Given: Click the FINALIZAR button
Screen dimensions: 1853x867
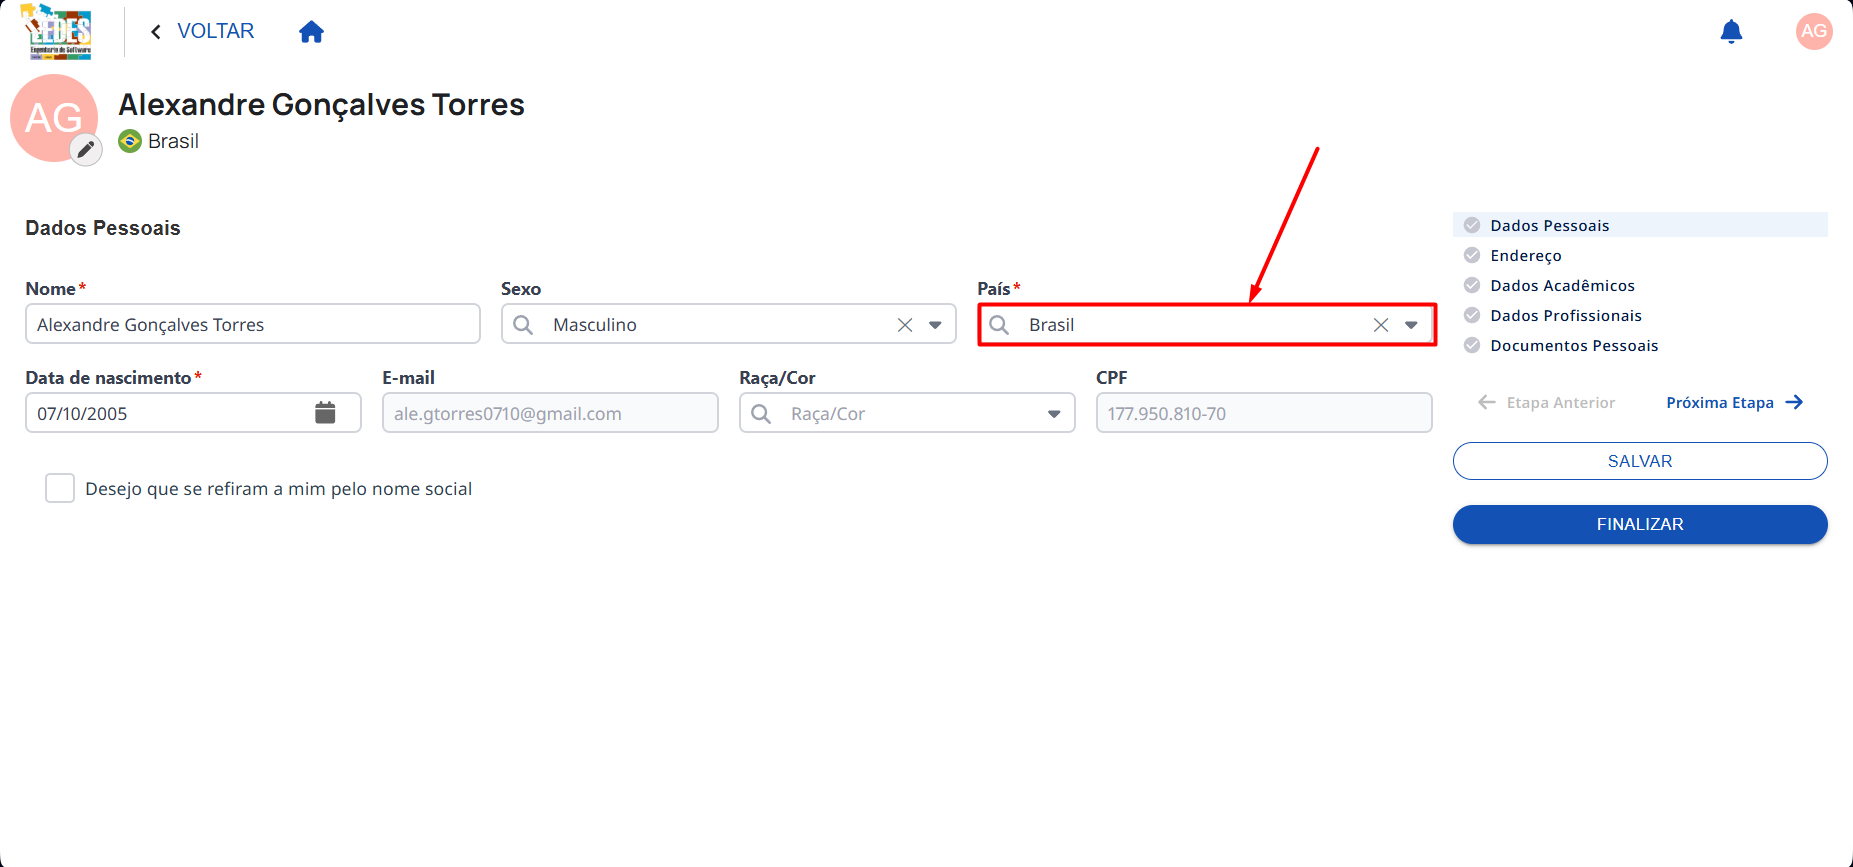Looking at the screenshot, I should coord(1640,524).
